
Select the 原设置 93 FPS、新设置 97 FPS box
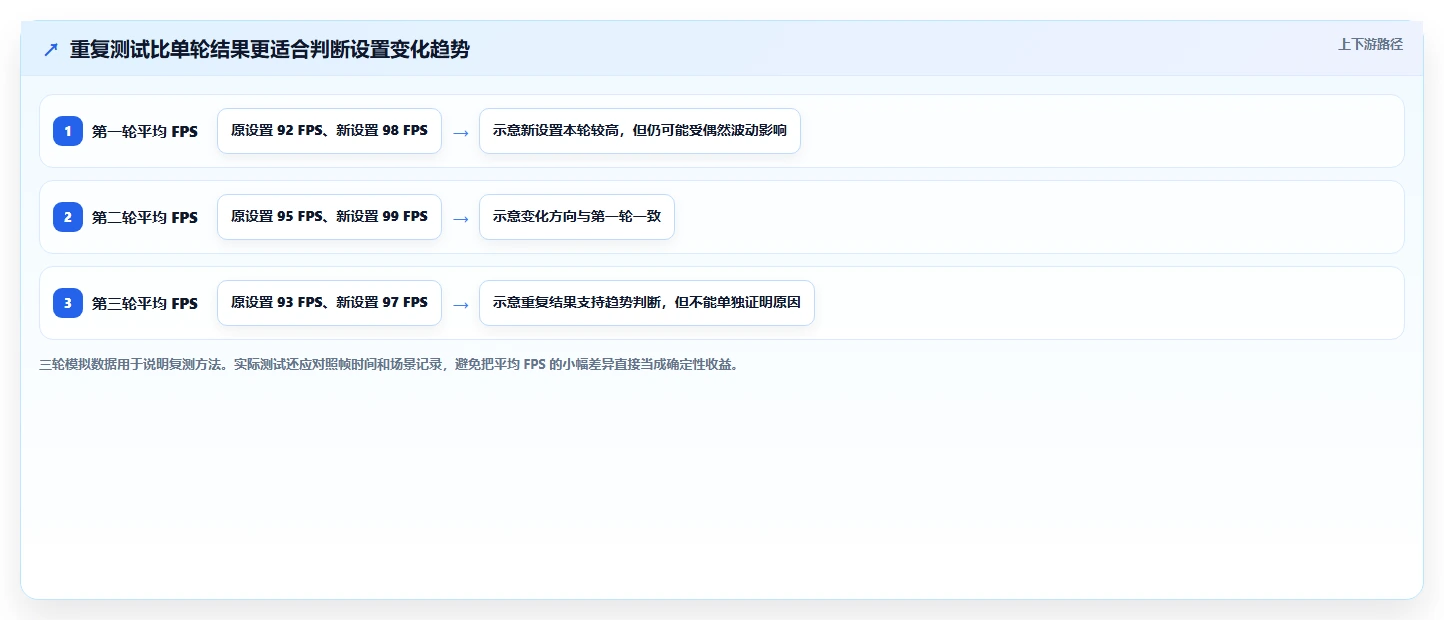(329, 303)
